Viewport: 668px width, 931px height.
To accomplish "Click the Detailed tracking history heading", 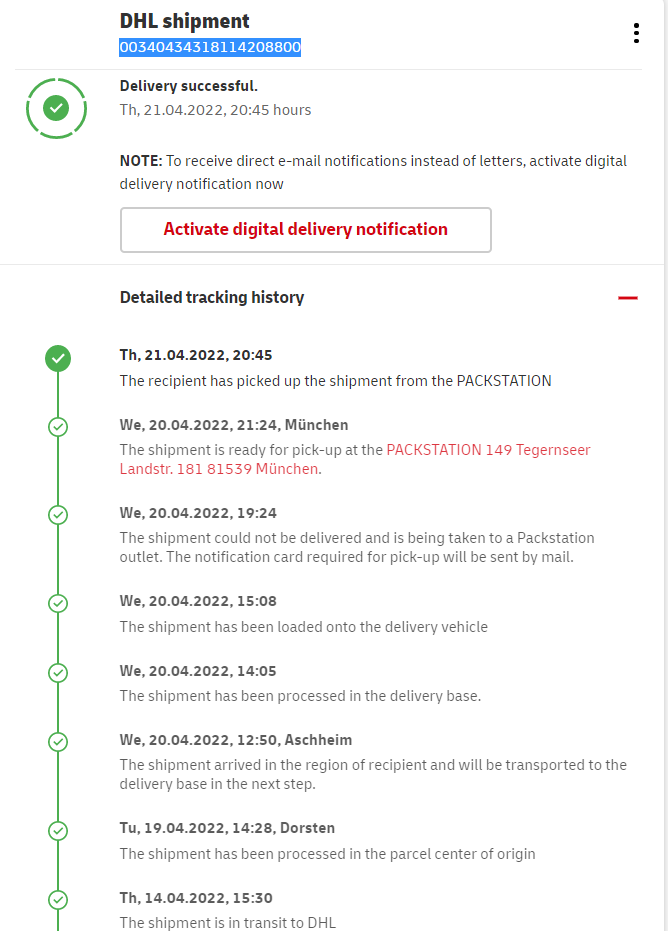I will click(212, 297).
